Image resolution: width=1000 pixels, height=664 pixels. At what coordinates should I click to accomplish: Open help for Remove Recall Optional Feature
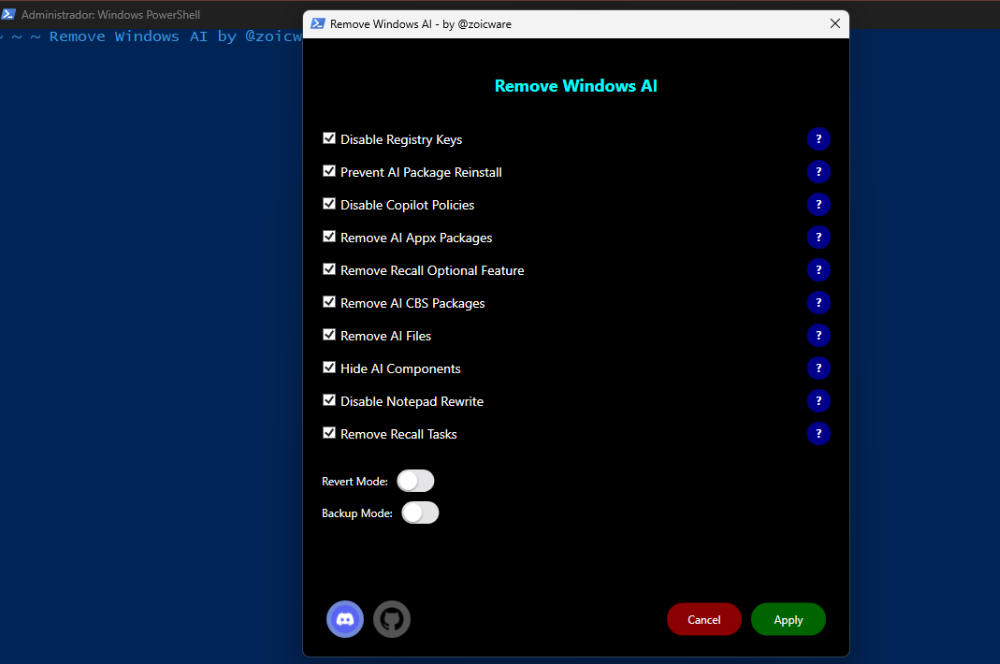[x=818, y=269]
